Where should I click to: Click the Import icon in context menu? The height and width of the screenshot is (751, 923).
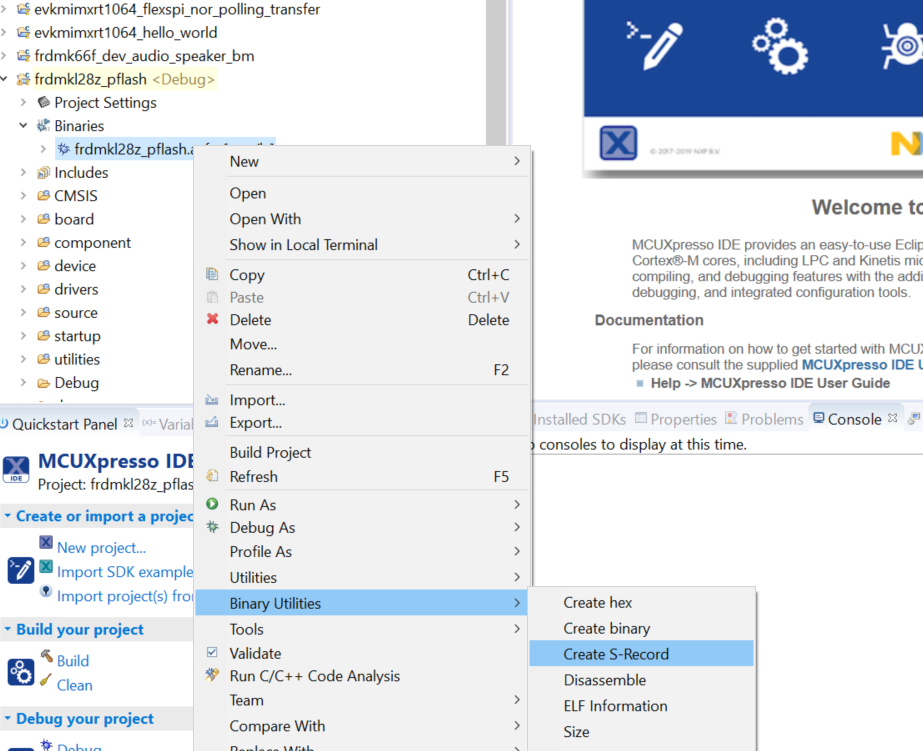click(x=212, y=400)
